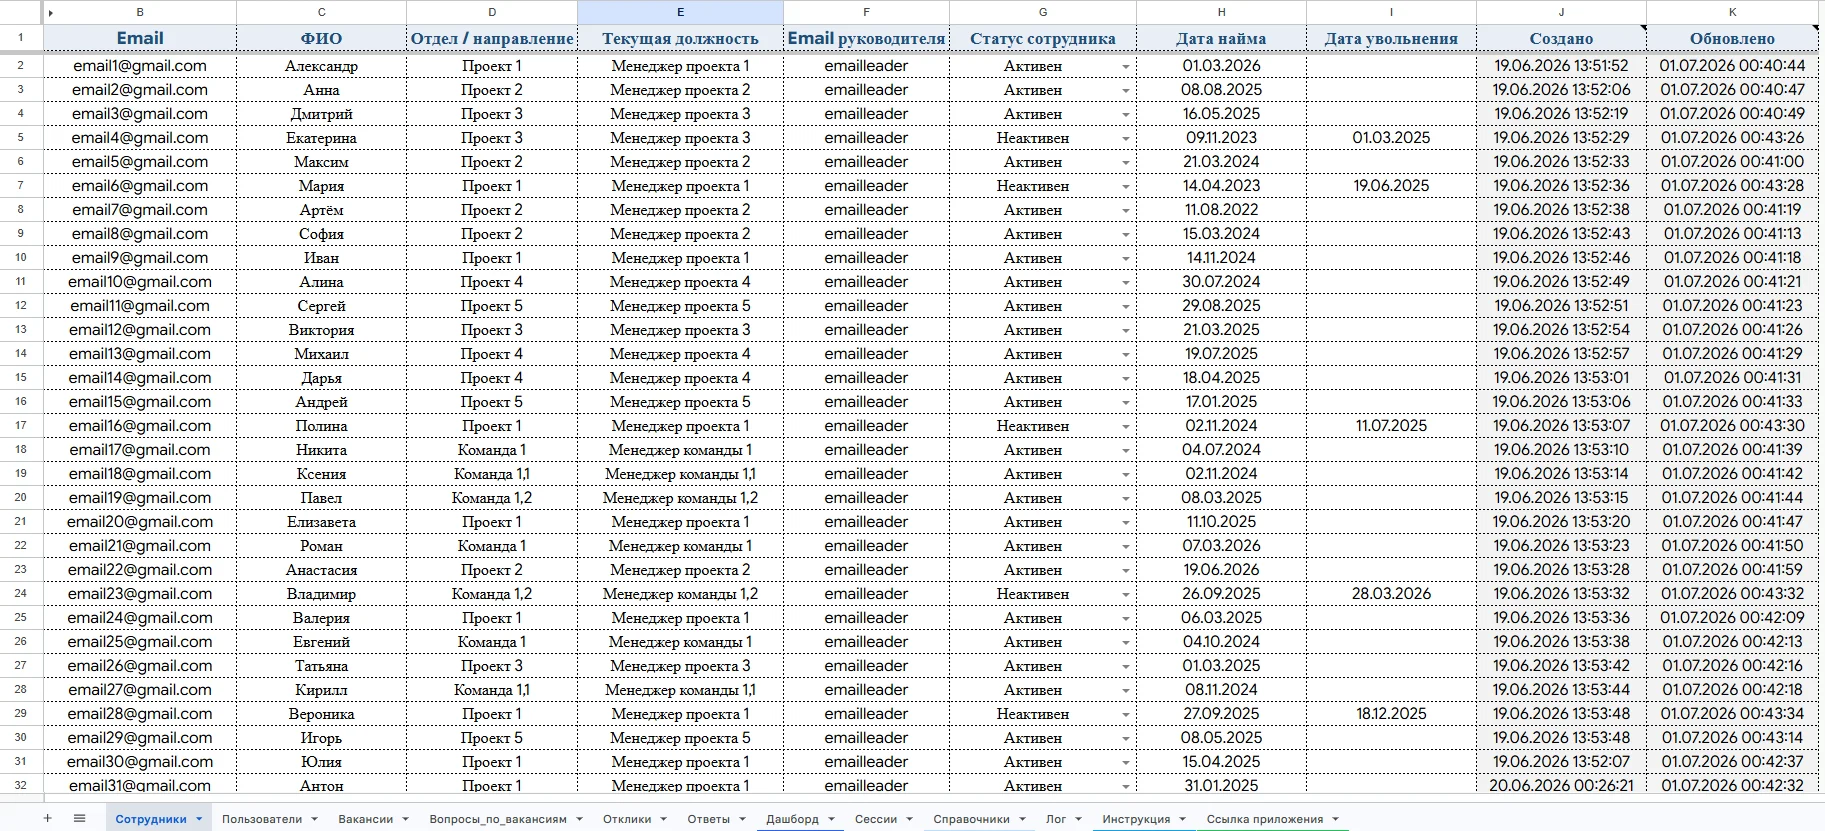This screenshot has height=831, width=1825.
Task: Open the Дашборд tab menu arrow
Action: click(x=832, y=819)
